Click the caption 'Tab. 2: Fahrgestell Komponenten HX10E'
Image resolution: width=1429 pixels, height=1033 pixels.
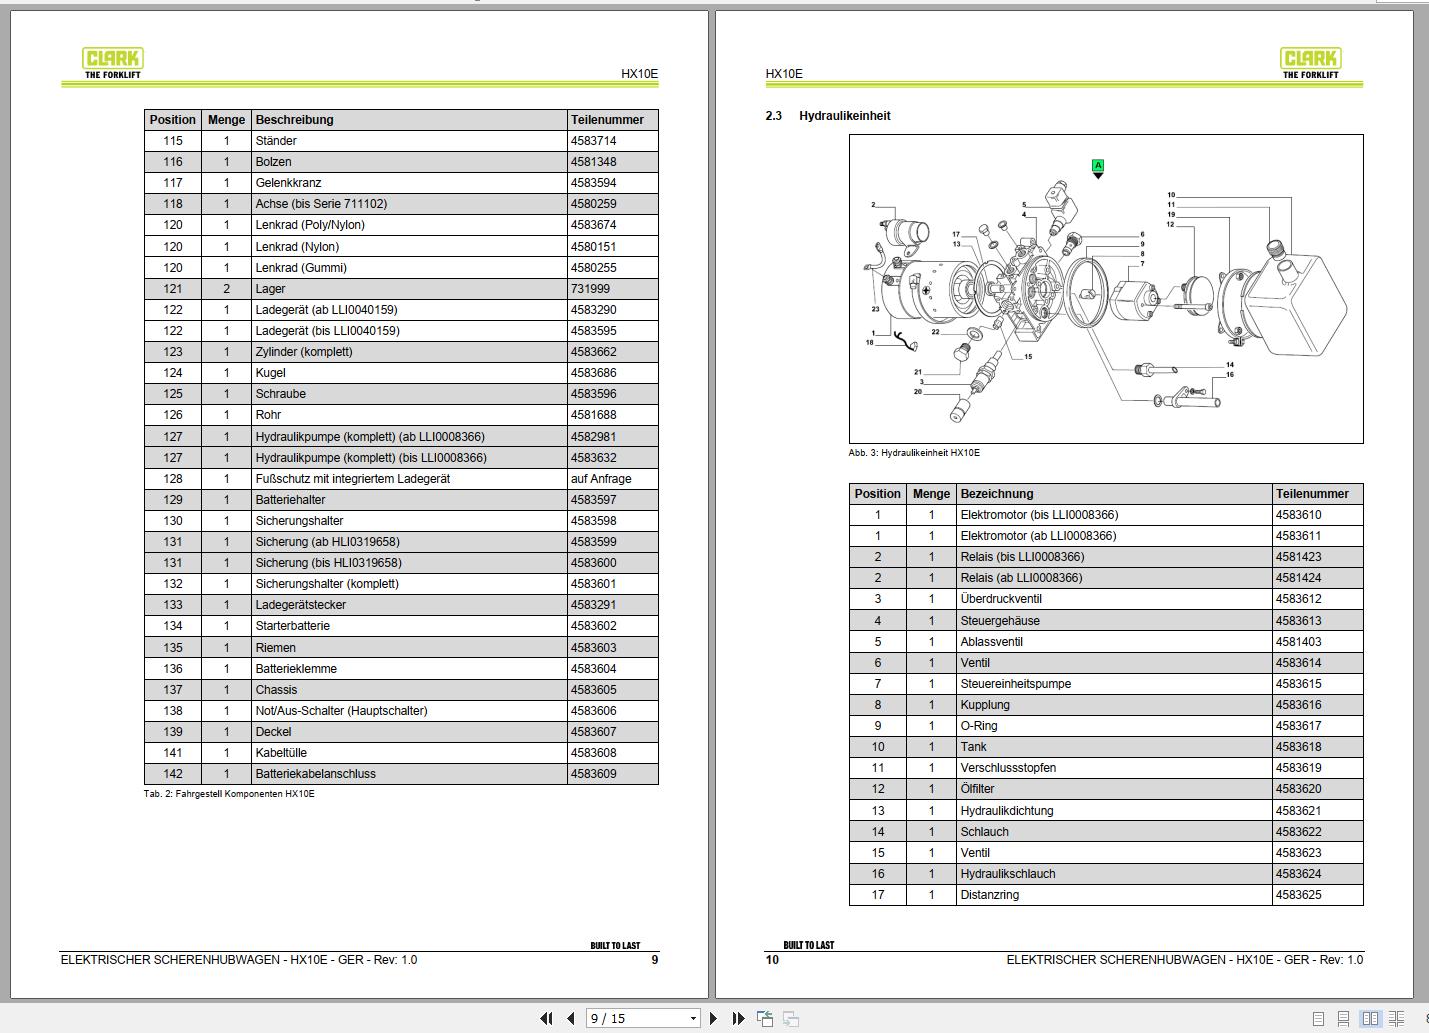pyautogui.click(x=229, y=794)
